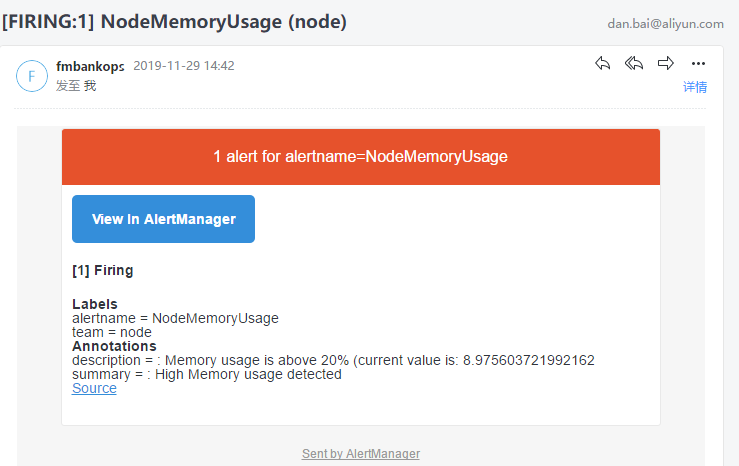Click the 2019-11-29 14:42 timestamp
The width and height of the screenshot is (739, 466).
tap(184, 65)
